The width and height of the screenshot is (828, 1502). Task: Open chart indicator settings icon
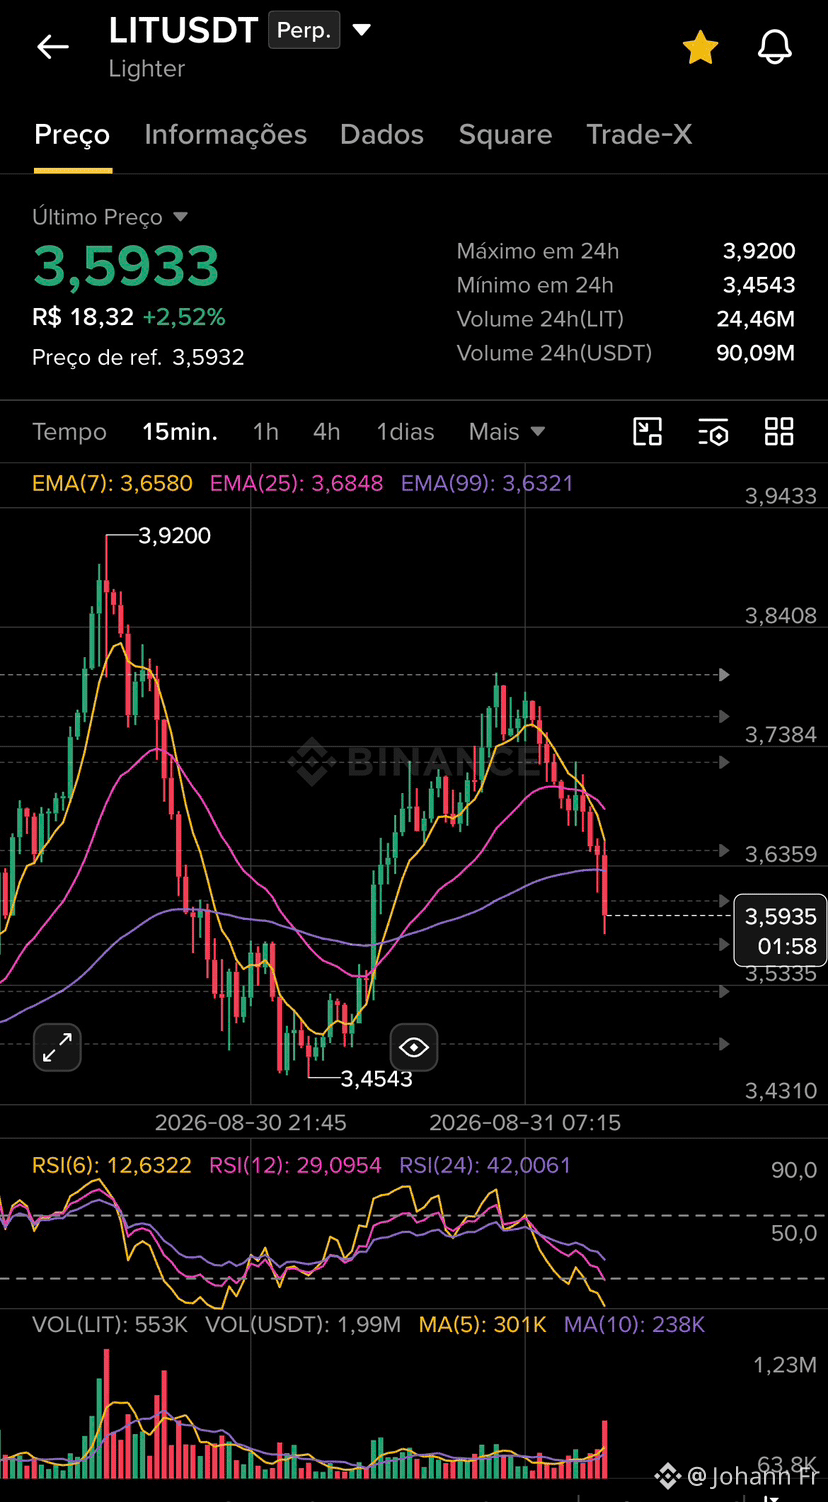[x=713, y=432]
